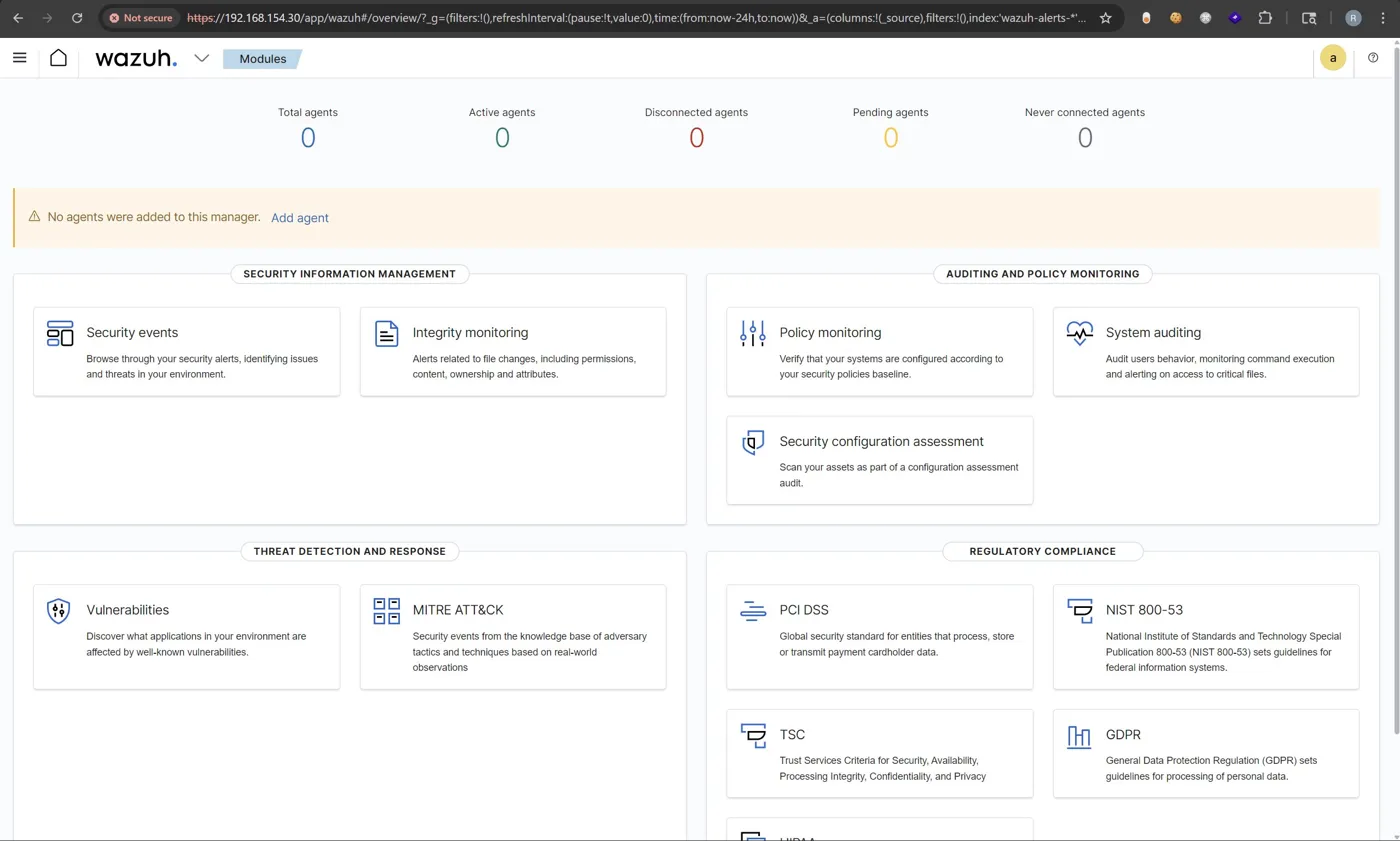Viewport: 1400px width, 841px height.
Task: Open Security configuration assessment card
Action: coord(880,460)
